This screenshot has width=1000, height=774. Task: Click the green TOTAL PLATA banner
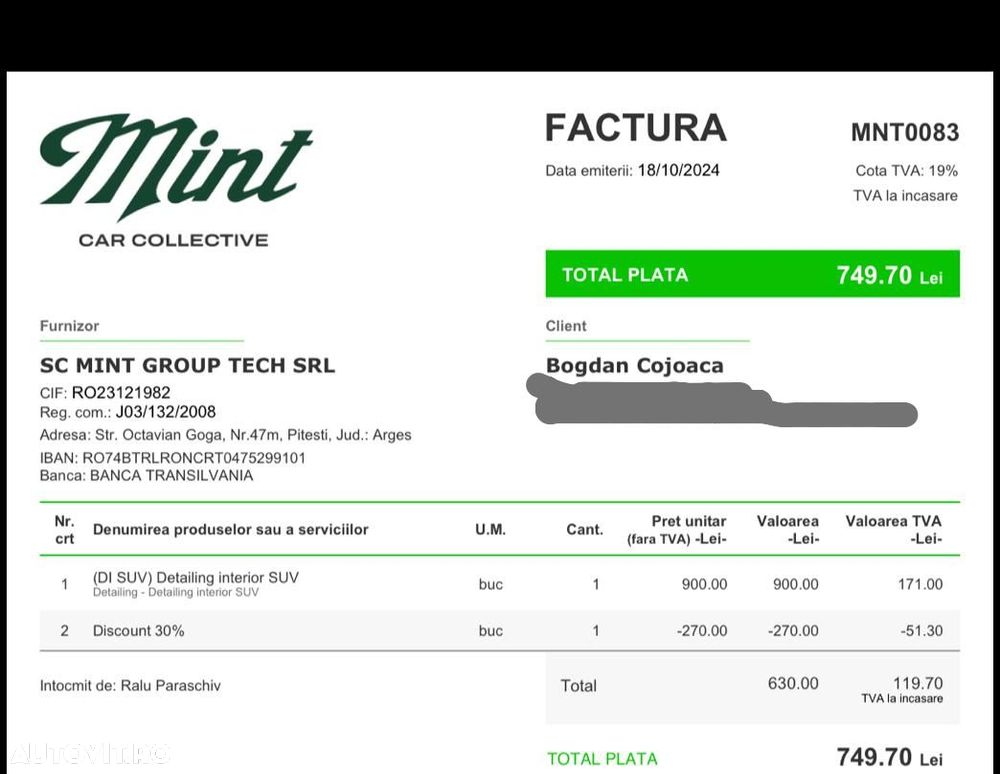tap(752, 274)
